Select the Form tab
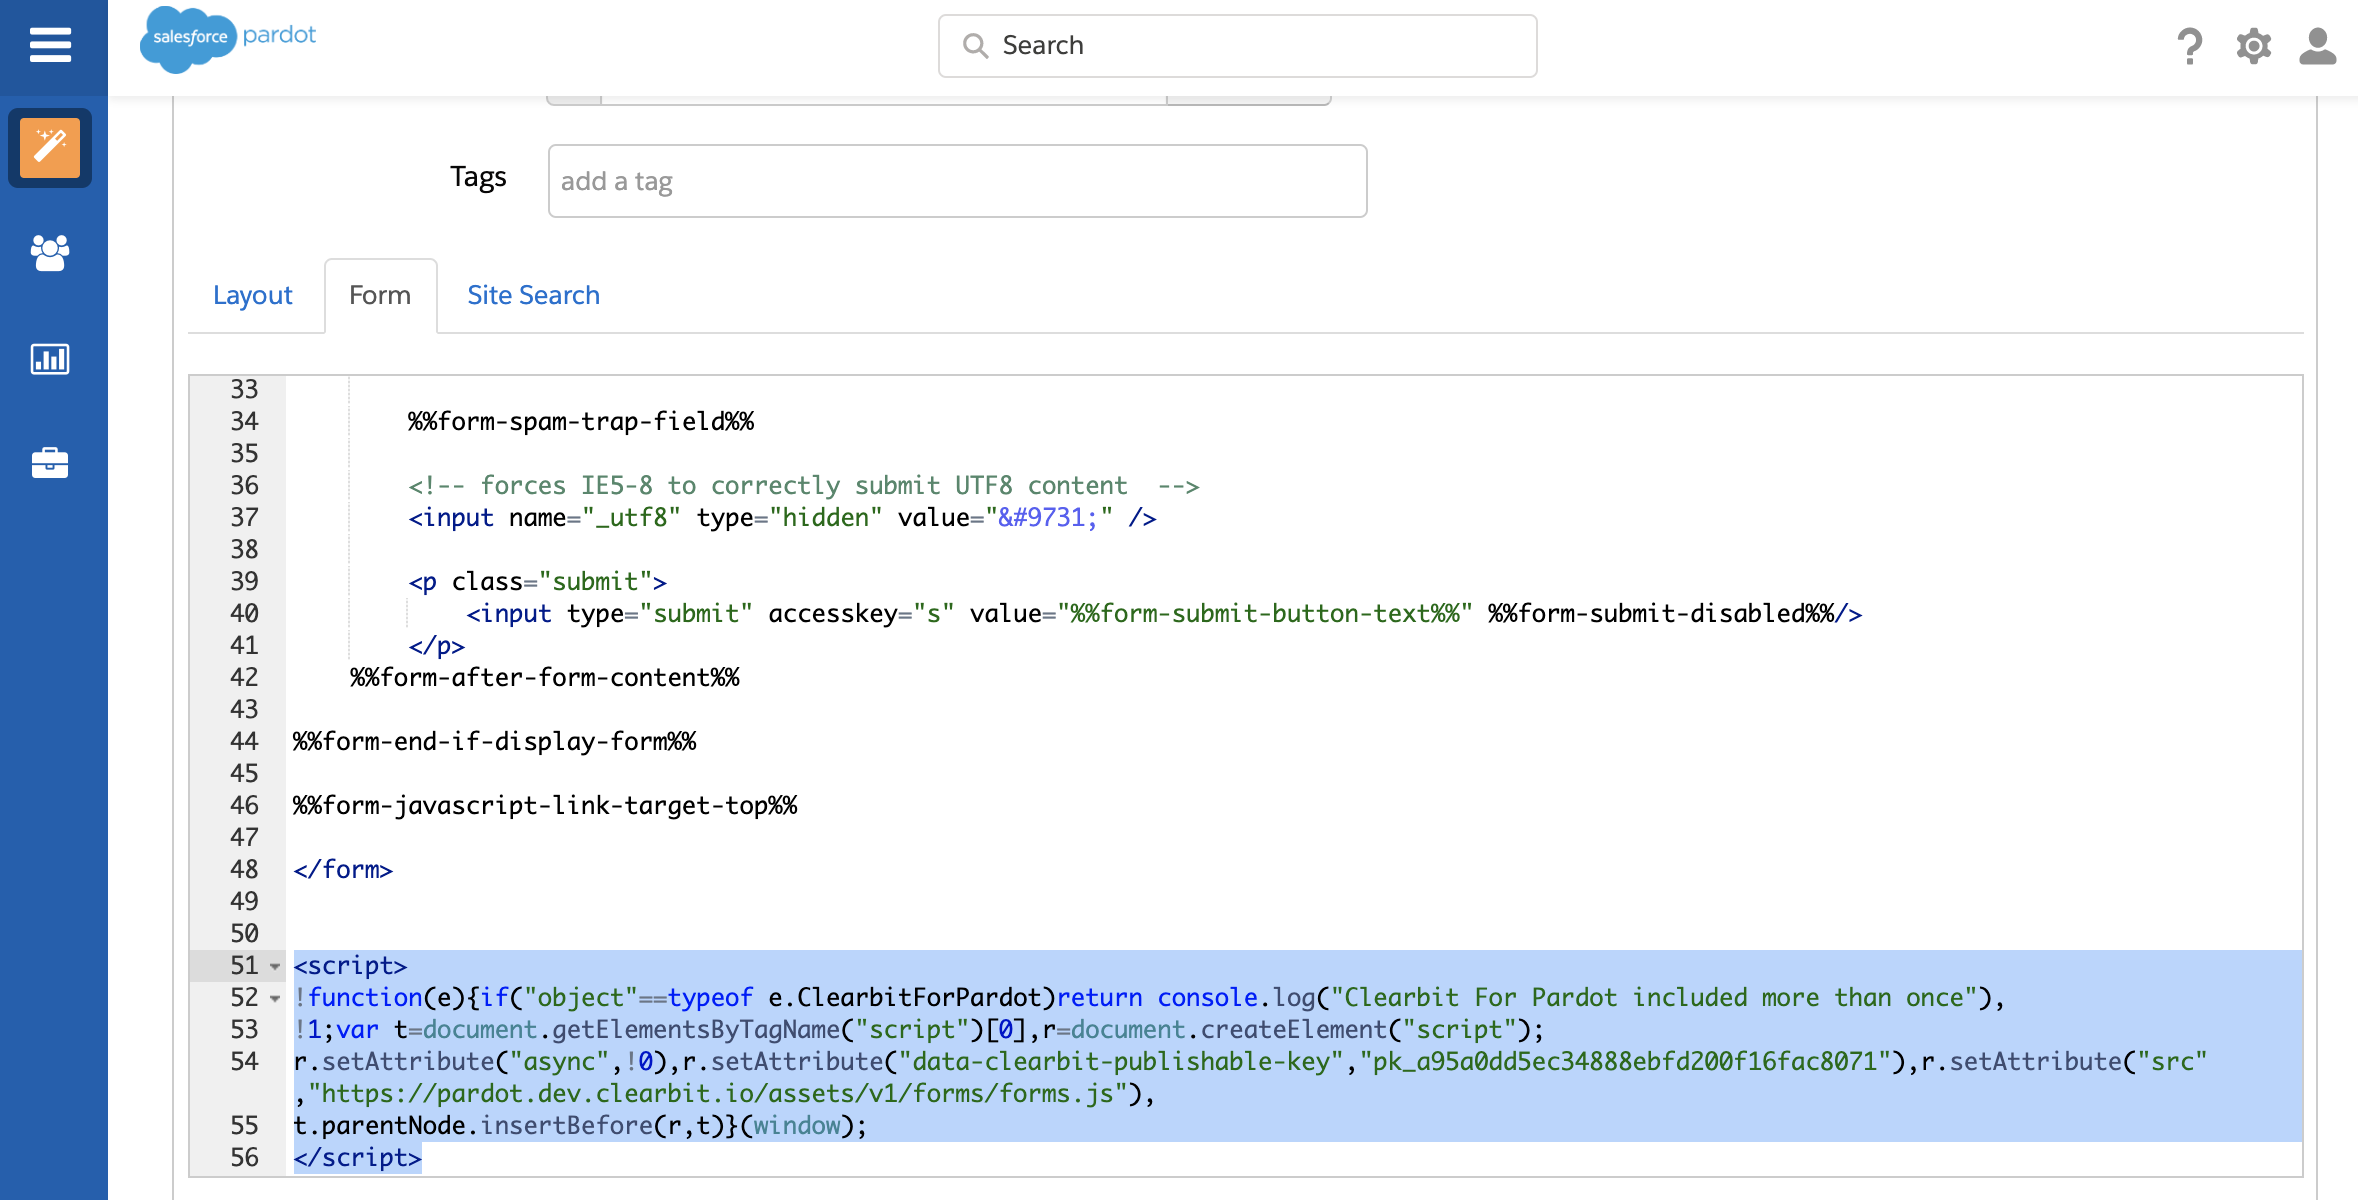Viewport: 2358px width, 1200px height. point(380,295)
